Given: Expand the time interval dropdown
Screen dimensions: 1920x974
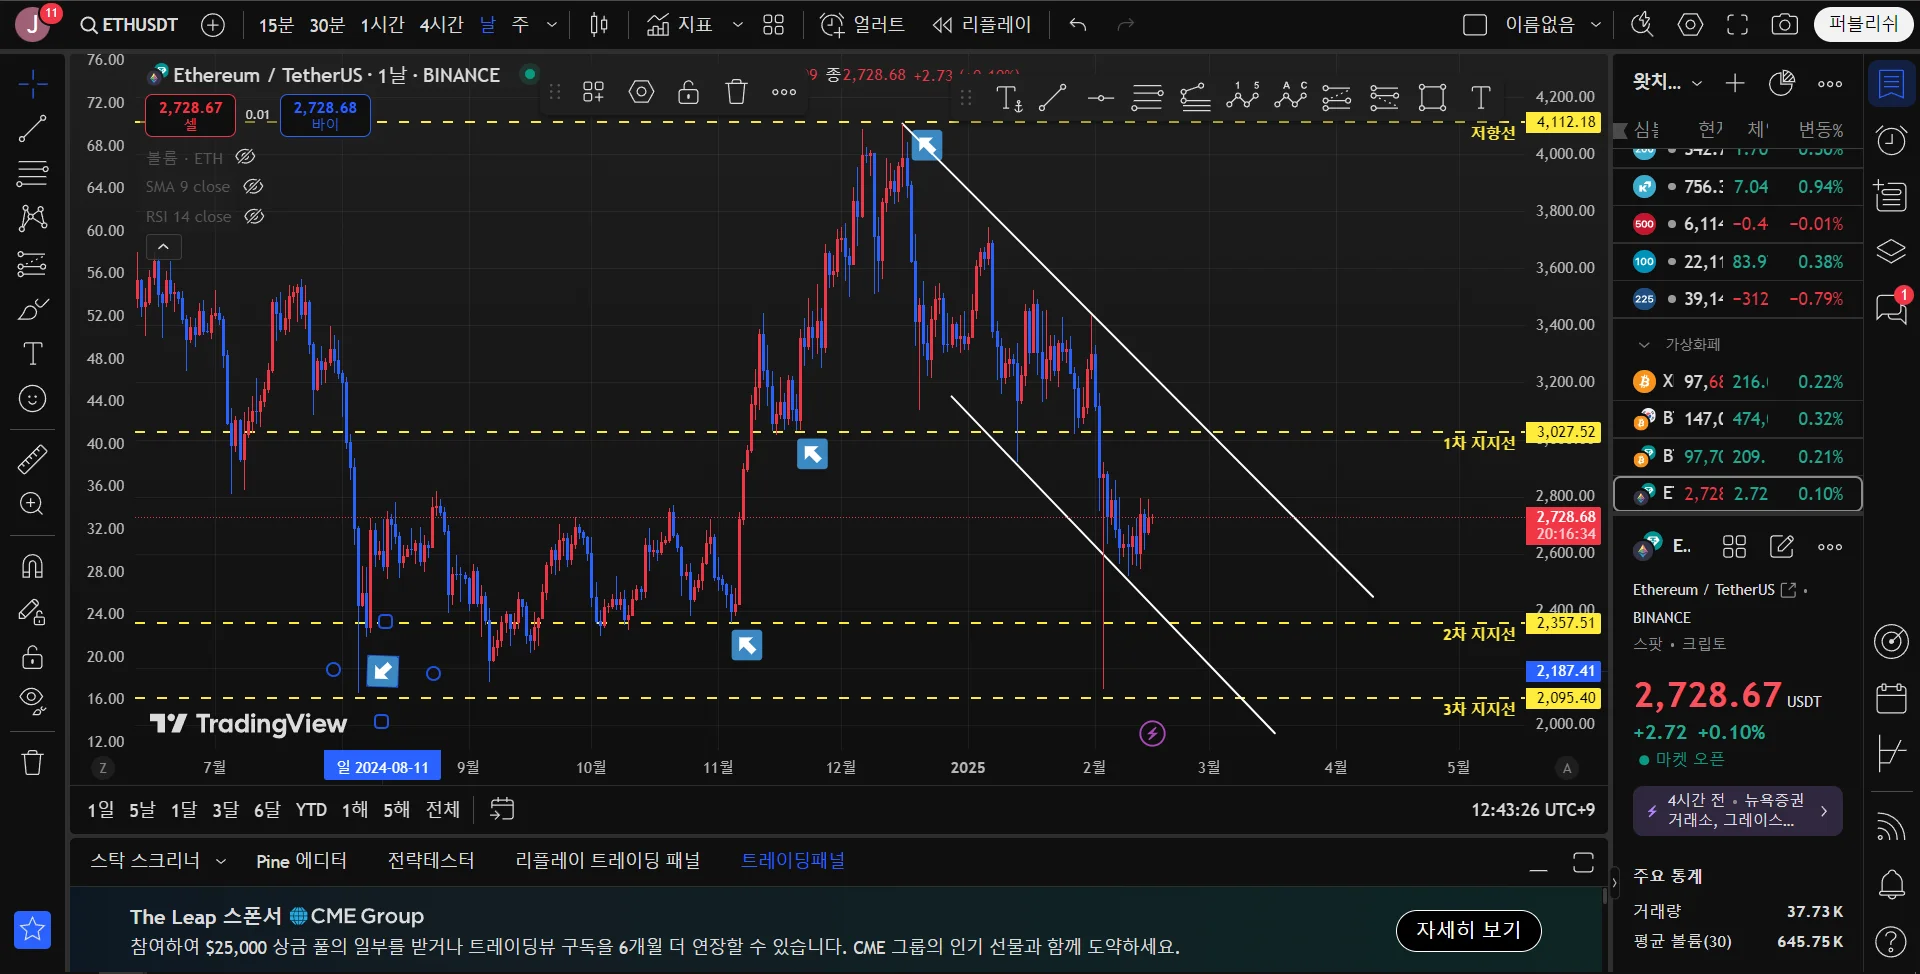Looking at the screenshot, I should (552, 25).
